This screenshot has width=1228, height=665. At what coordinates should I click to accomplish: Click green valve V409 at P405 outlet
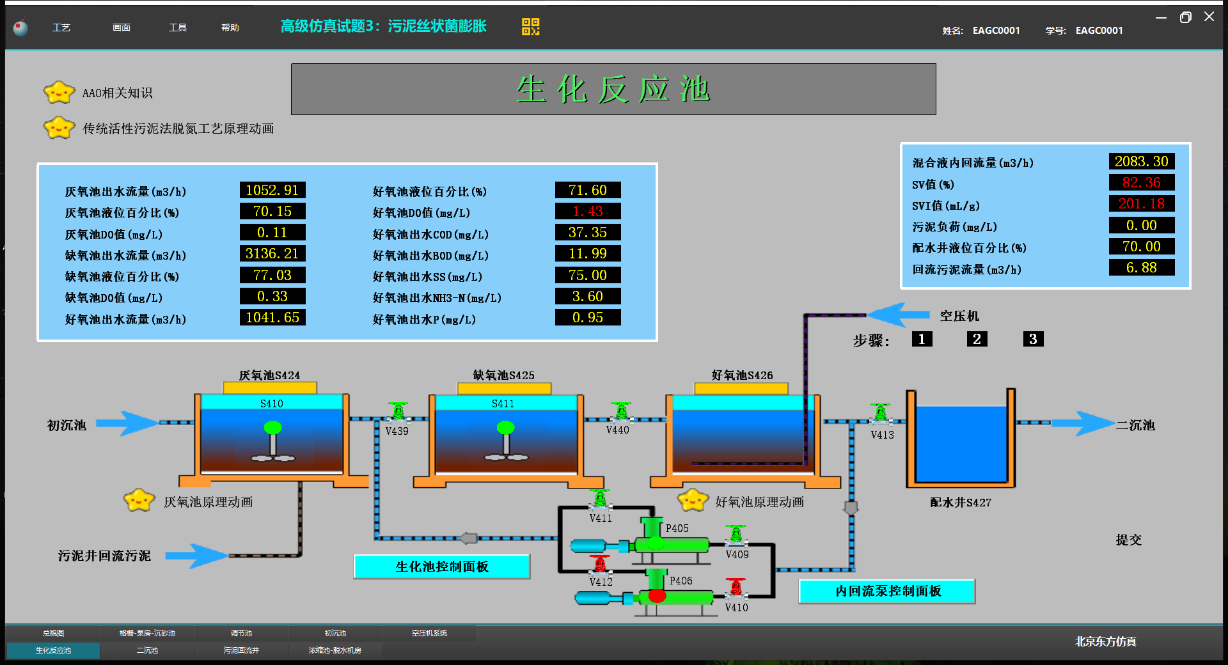pos(736,536)
